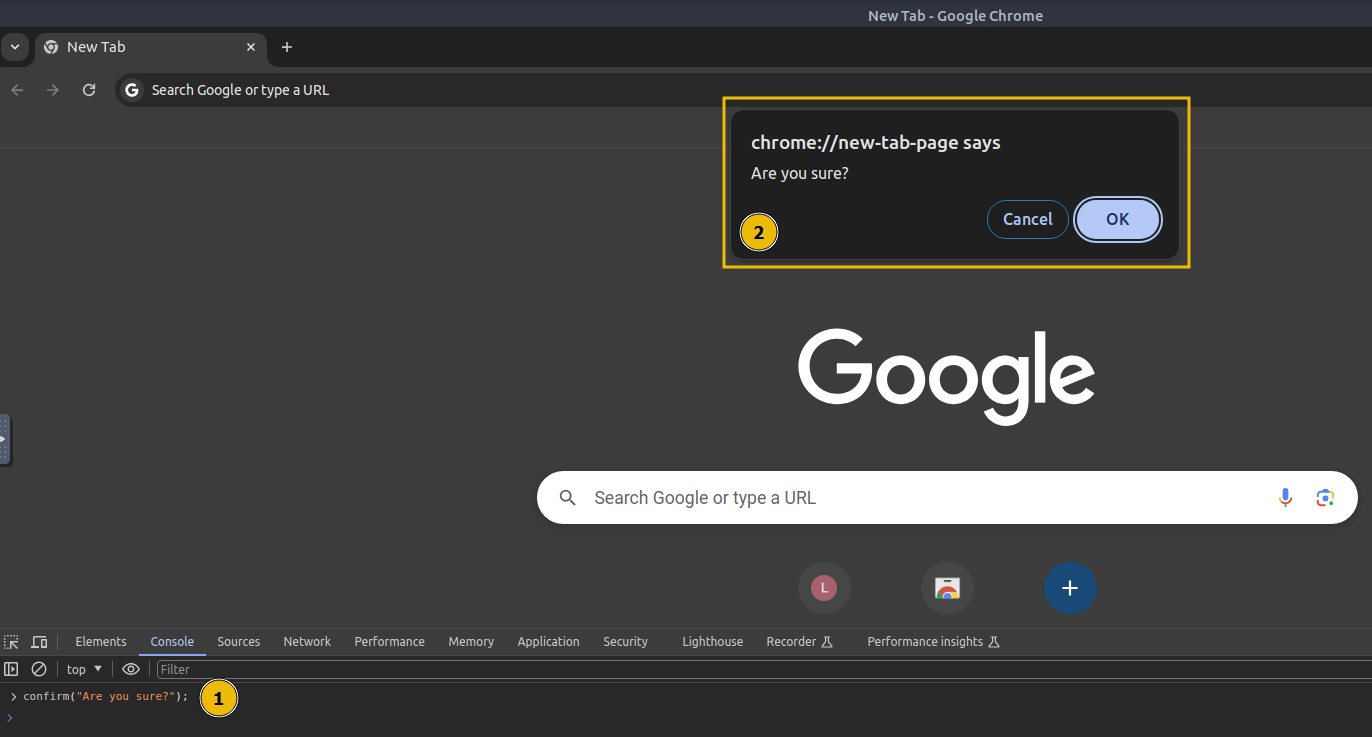Open the Chrome Web Store shortcut
The height and width of the screenshot is (737, 1372).
(947, 588)
